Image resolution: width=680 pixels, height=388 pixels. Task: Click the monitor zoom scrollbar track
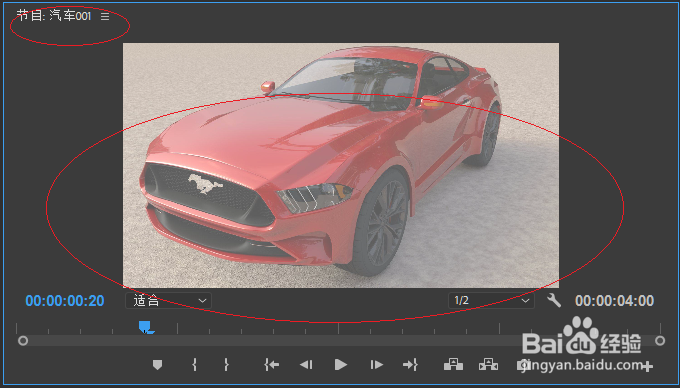pos(341,341)
